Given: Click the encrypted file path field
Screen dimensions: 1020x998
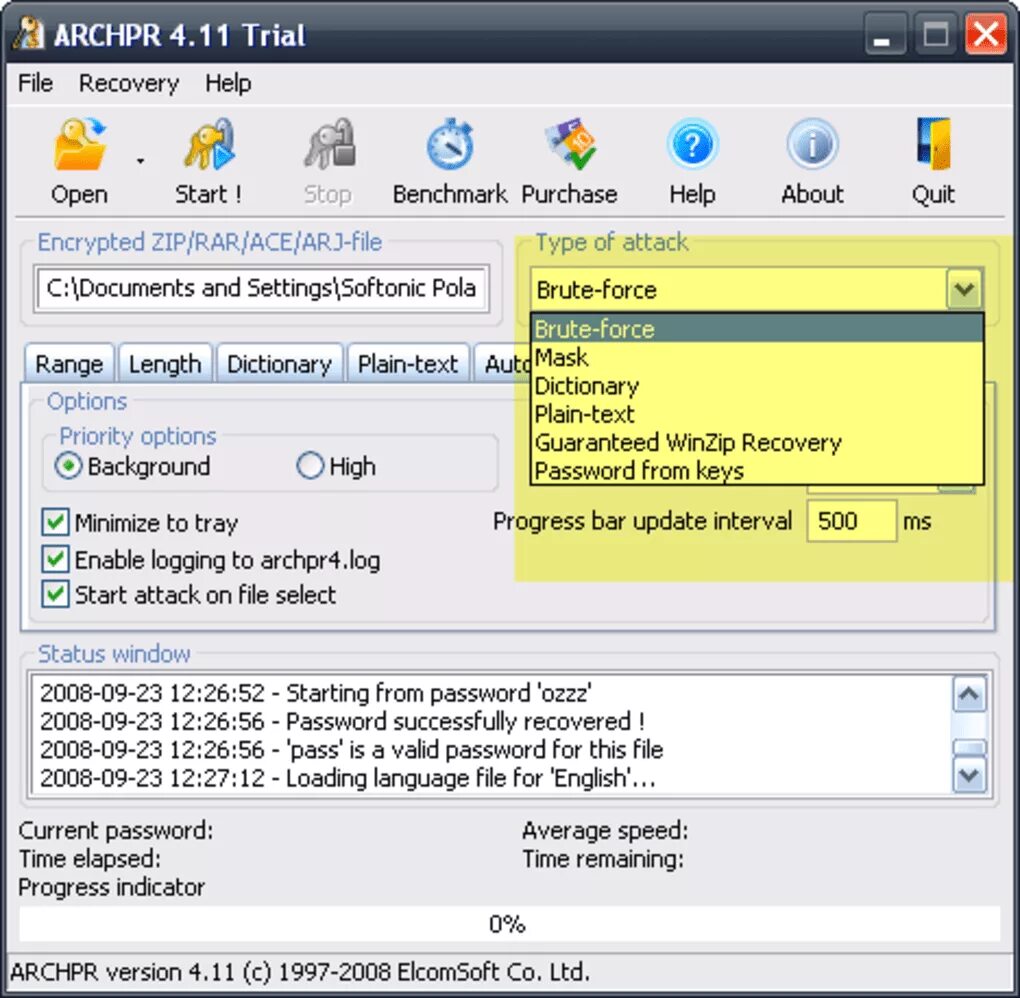Looking at the screenshot, I should click(x=262, y=288).
